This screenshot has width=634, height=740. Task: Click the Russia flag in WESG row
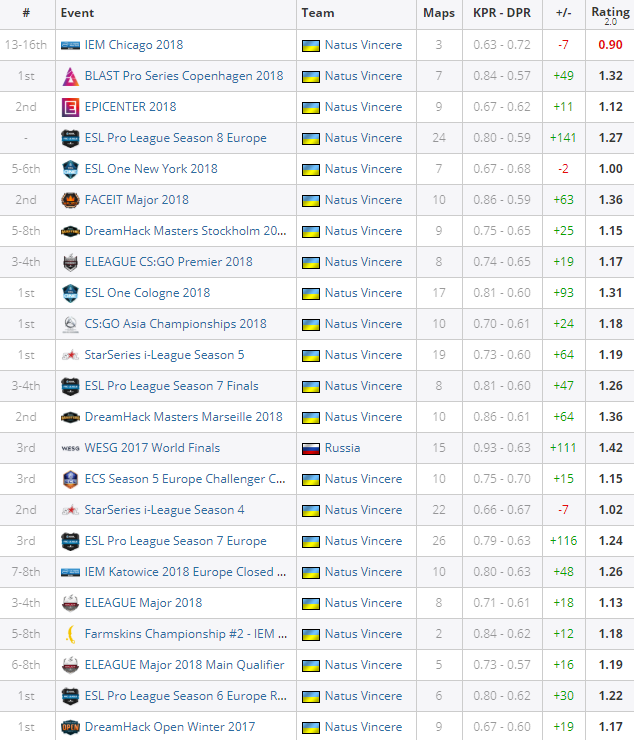(x=311, y=448)
